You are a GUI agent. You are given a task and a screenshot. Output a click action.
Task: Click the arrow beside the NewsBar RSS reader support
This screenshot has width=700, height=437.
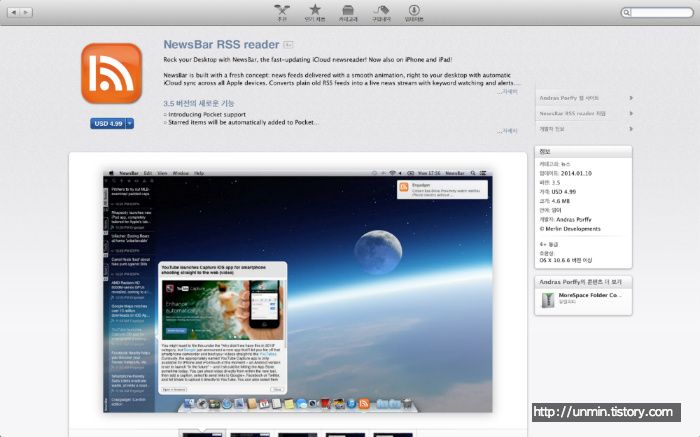tap(631, 113)
